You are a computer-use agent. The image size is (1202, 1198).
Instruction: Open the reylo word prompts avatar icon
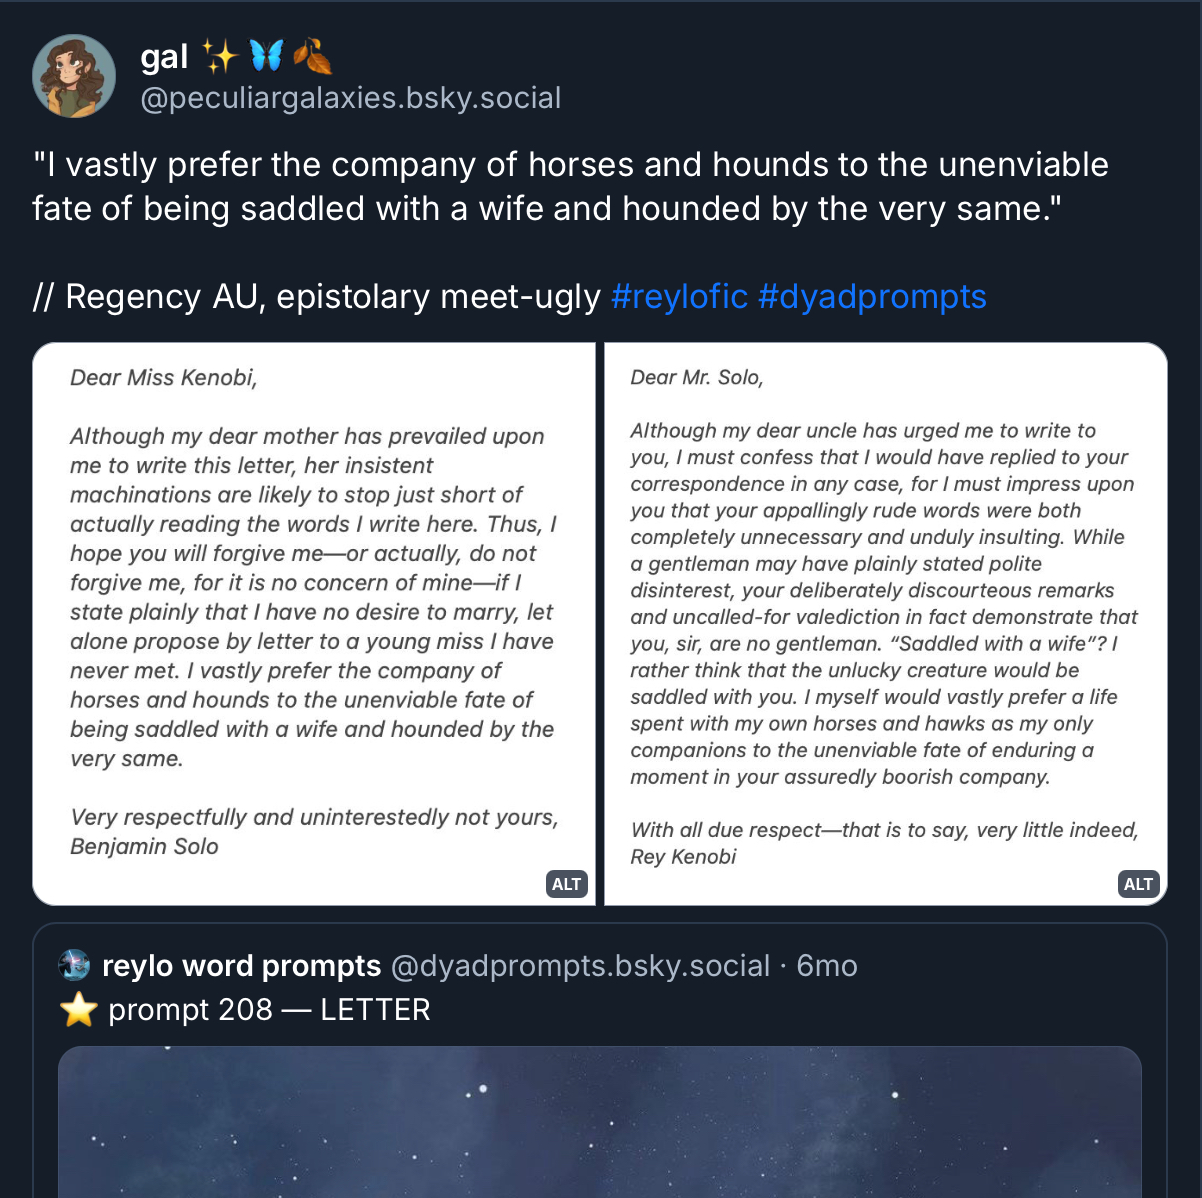(x=75, y=965)
